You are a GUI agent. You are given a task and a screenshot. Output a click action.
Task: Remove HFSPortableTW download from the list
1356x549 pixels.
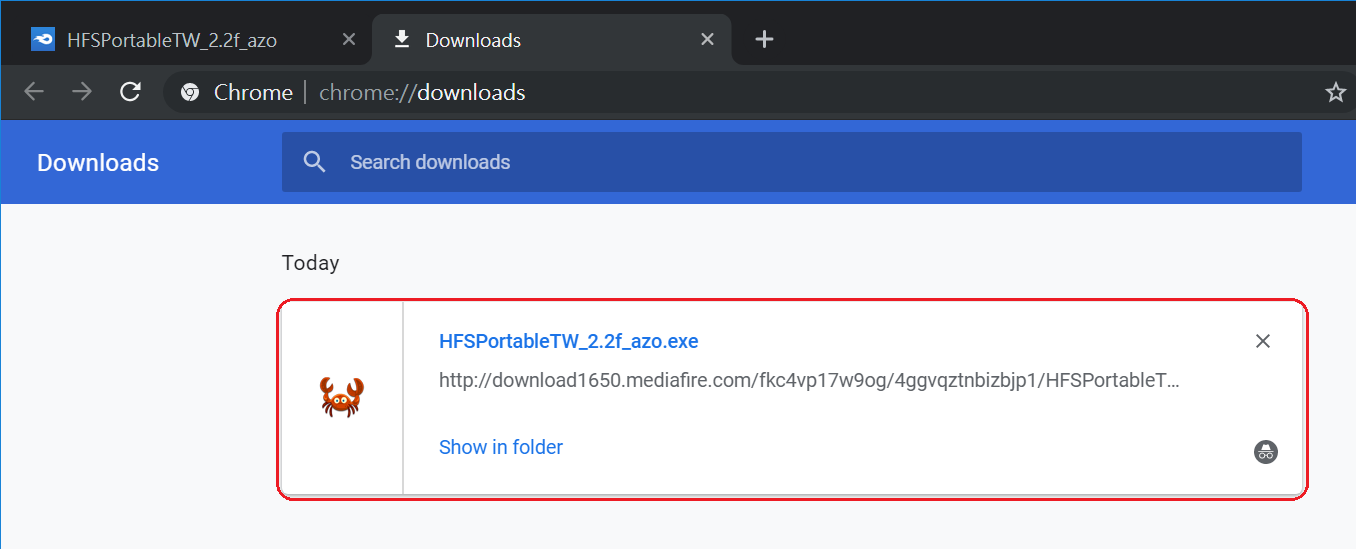(1263, 341)
